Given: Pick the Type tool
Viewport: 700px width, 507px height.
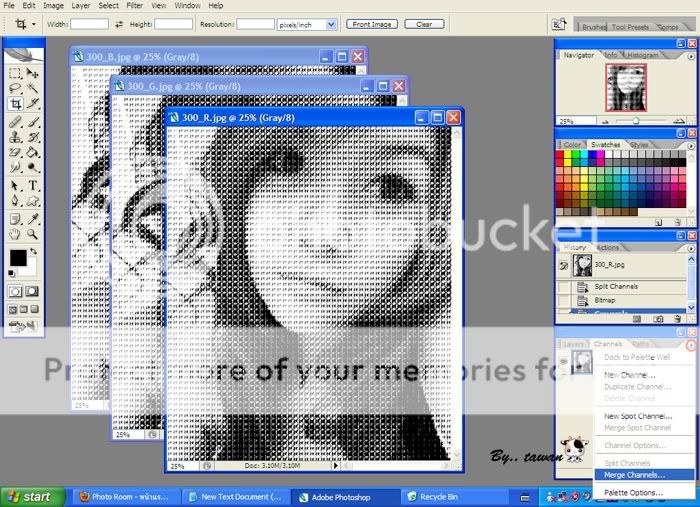Looking at the screenshot, I should coord(33,185).
